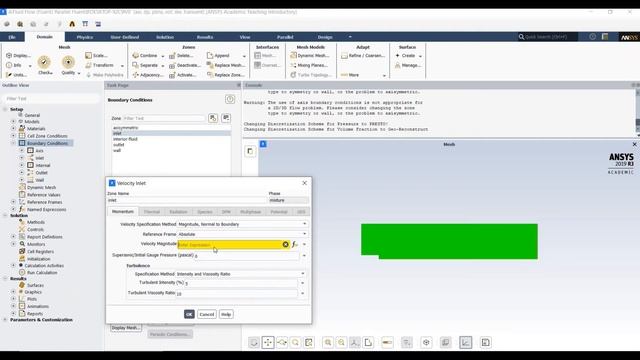Select the translate/pan tool in graphics toolbar
The width and height of the screenshot is (640, 360).
pyautogui.click(x=268, y=342)
